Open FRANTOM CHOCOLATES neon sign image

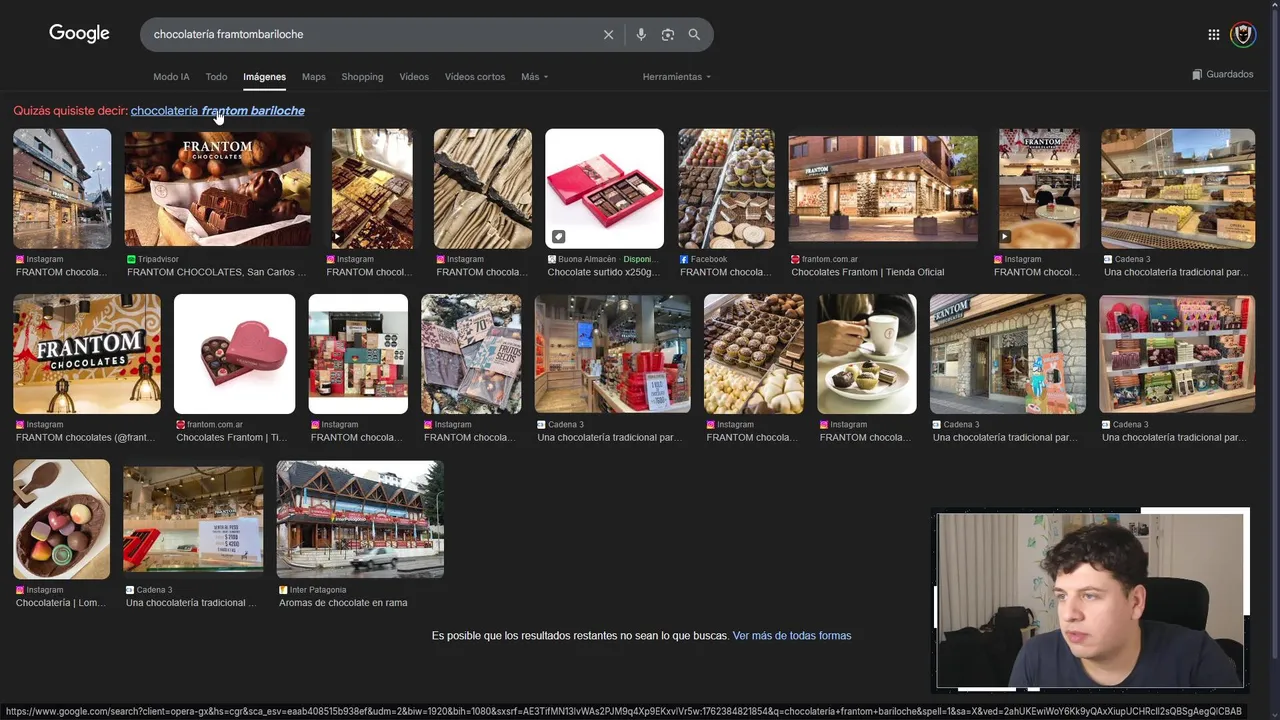pos(87,354)
